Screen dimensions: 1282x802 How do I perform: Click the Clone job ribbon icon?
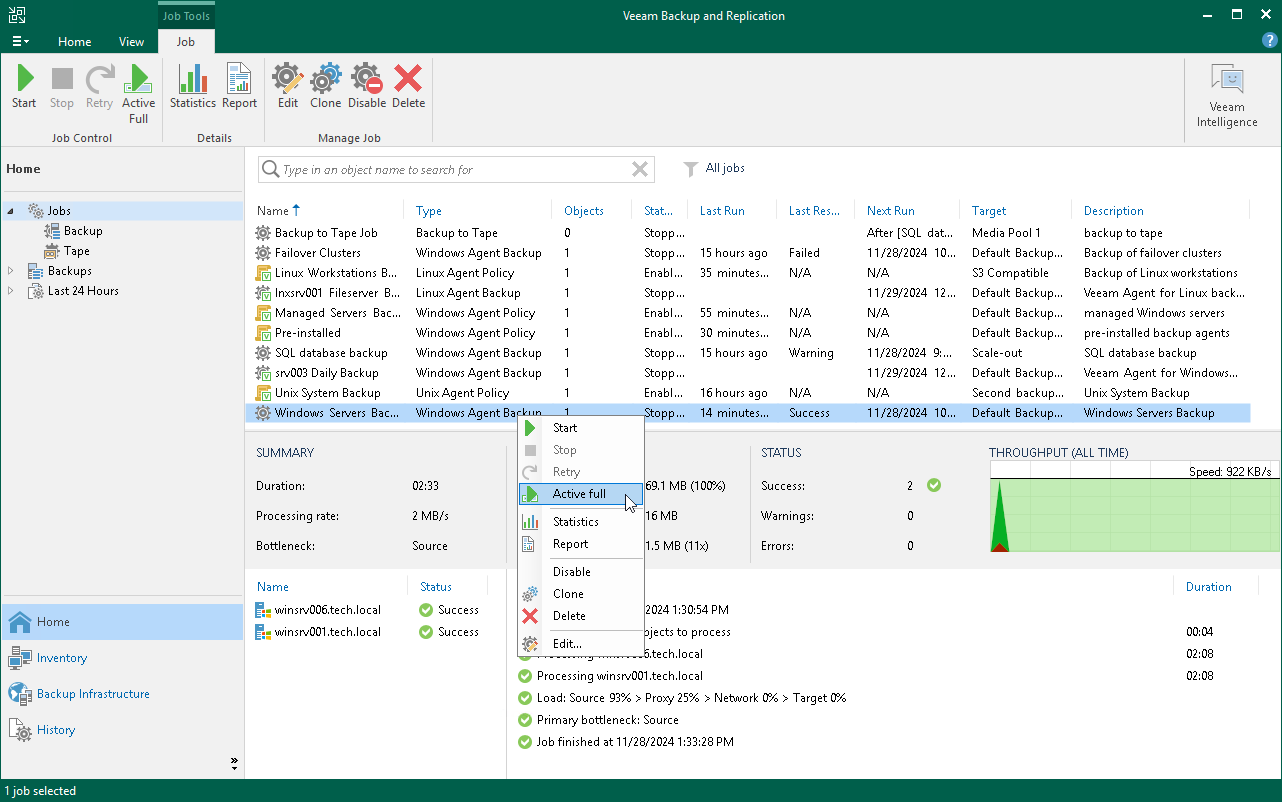[326, 79]
